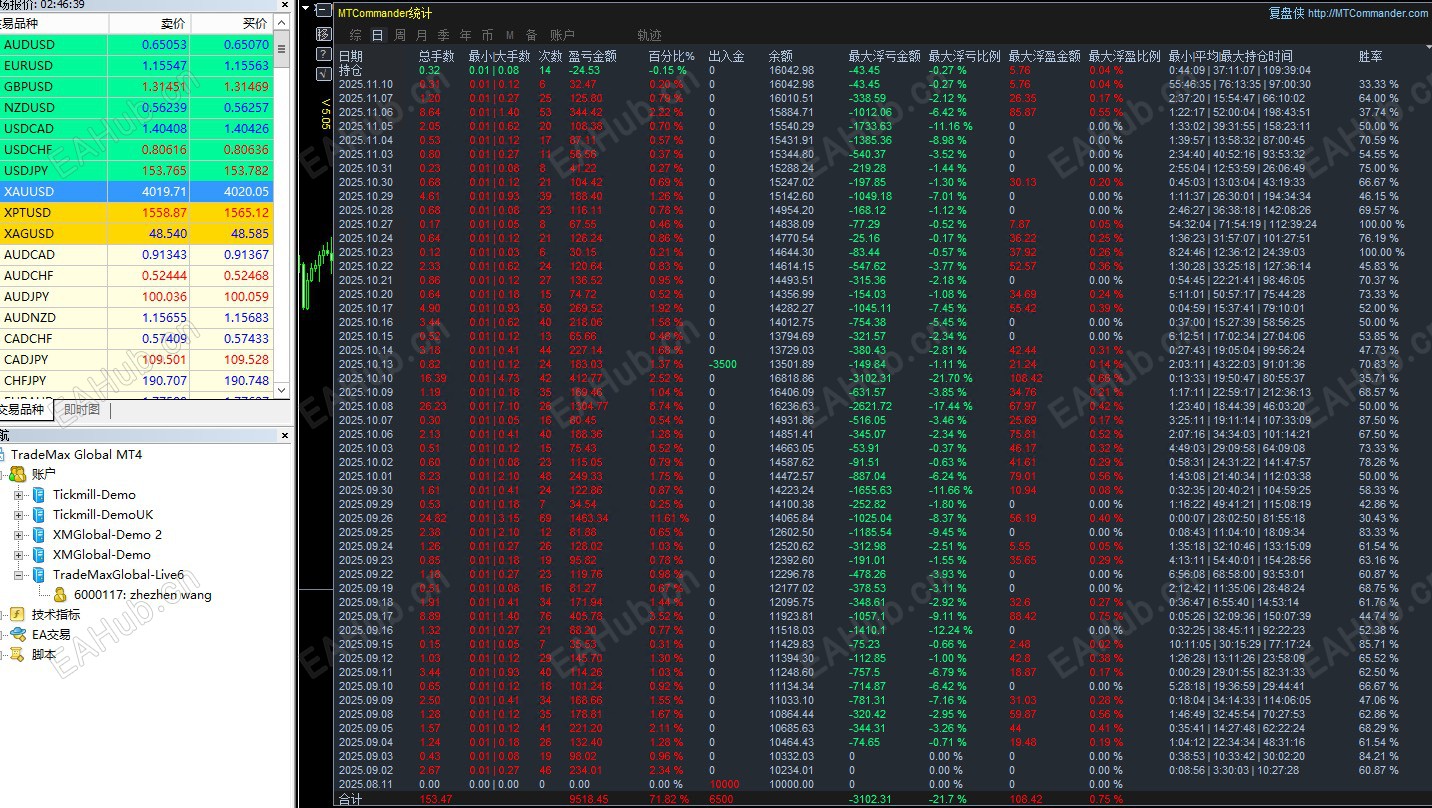The image size is (1432, 808).
Task: Click the 2025.10.13 date row
Action: coord(366,364)
